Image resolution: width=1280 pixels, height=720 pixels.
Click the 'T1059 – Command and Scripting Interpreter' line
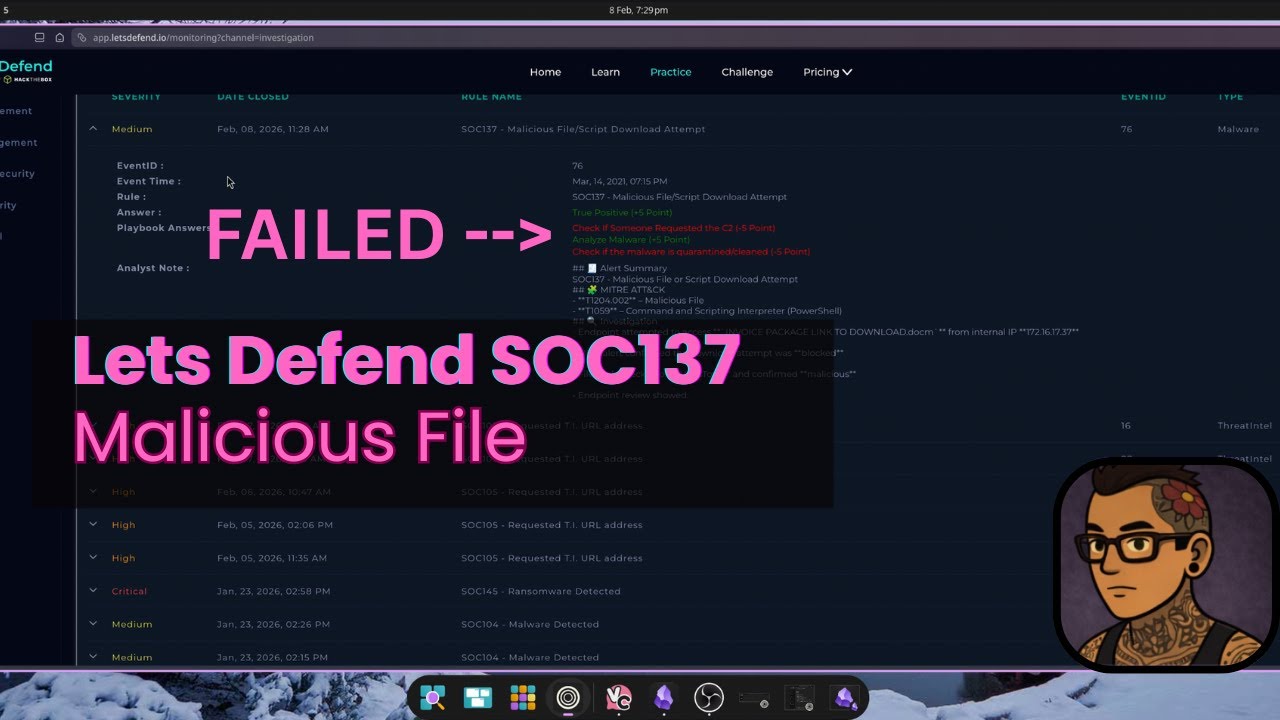click(x=709, y=311)
